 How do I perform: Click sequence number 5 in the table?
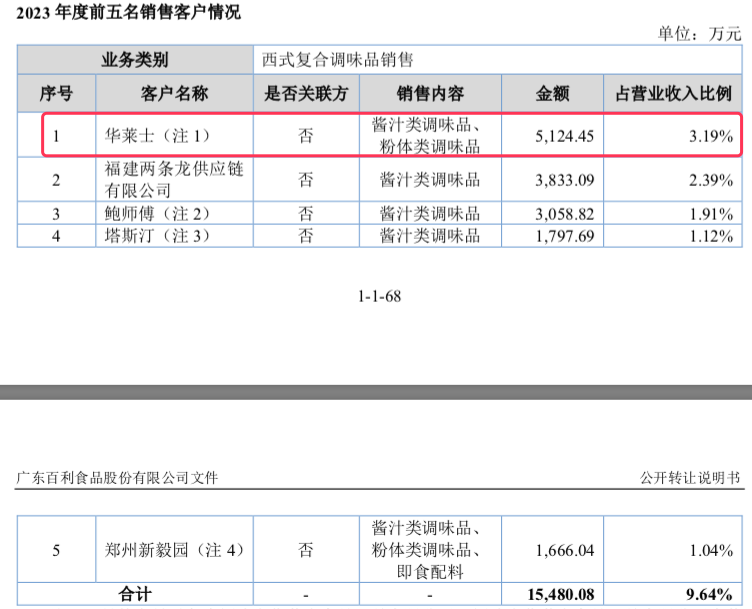pos(56,550)
